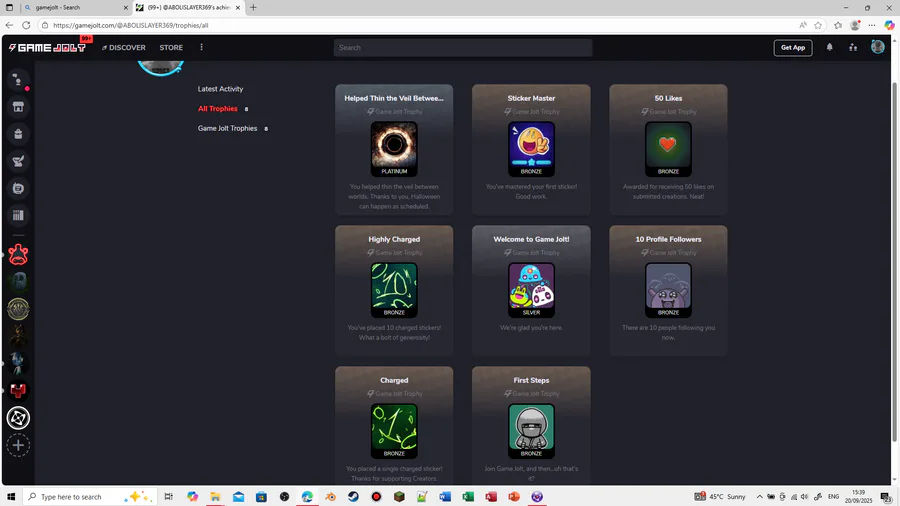Show hidden system tray icons

coord(759,497)
